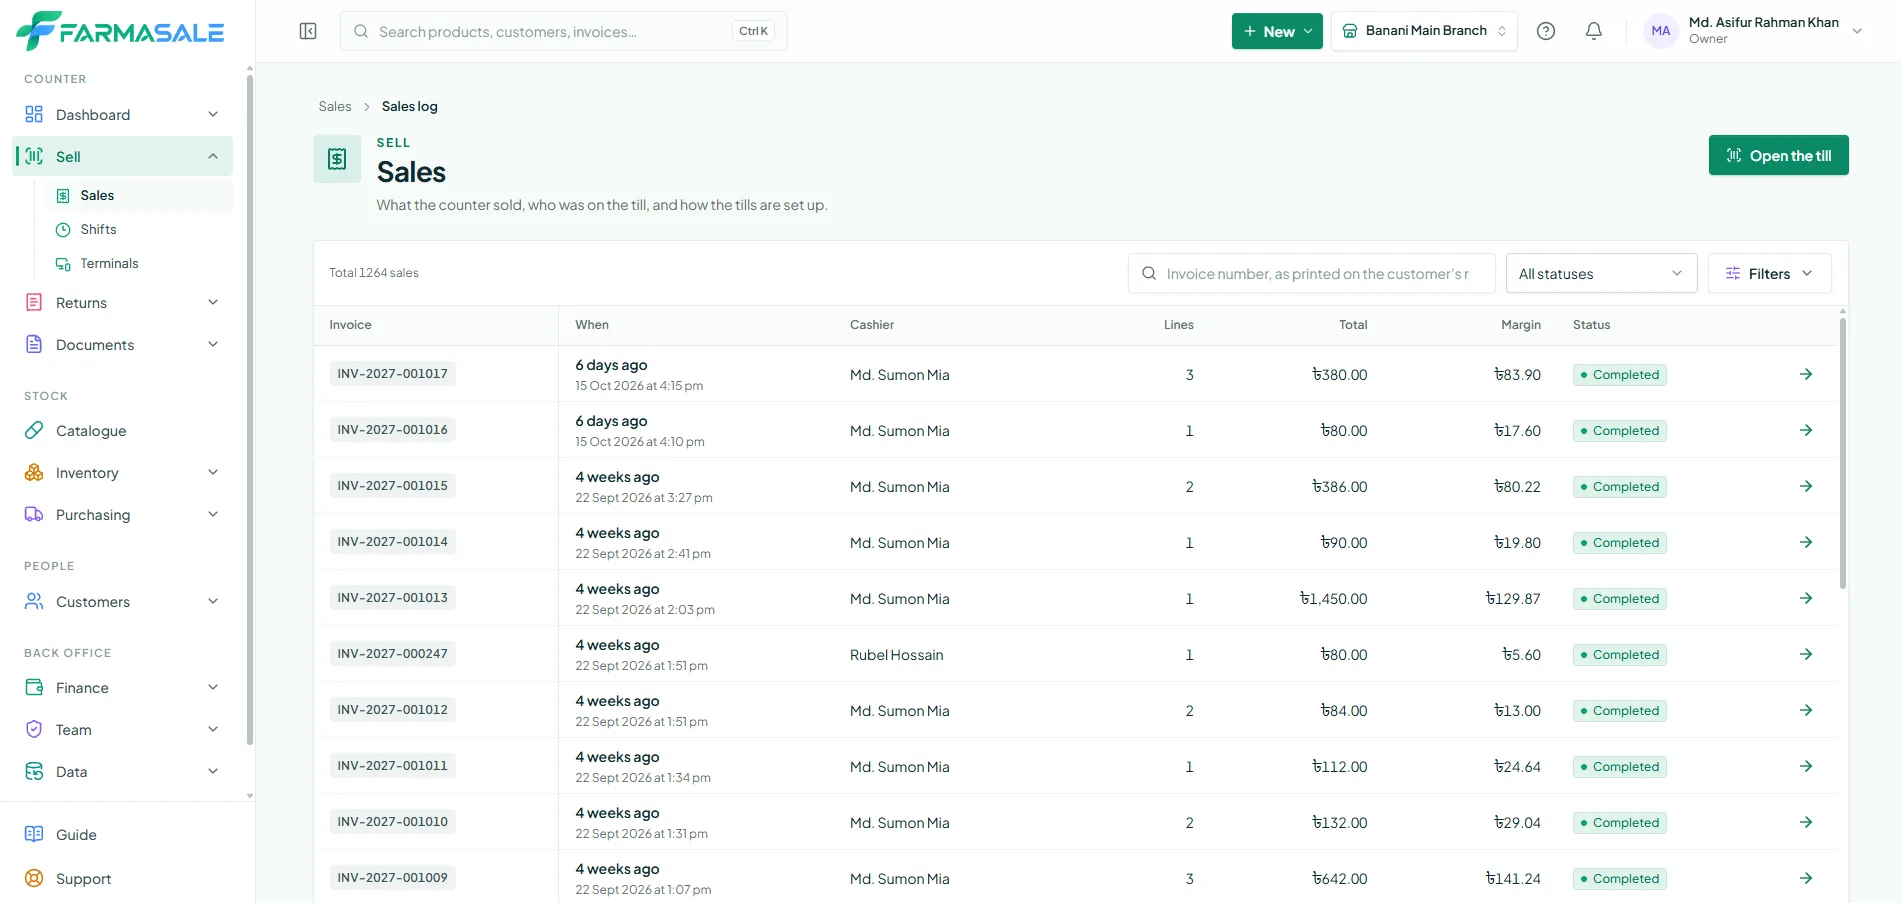
Task: Open row arrow for INV-2027-001009
Action: (1806, 878)
